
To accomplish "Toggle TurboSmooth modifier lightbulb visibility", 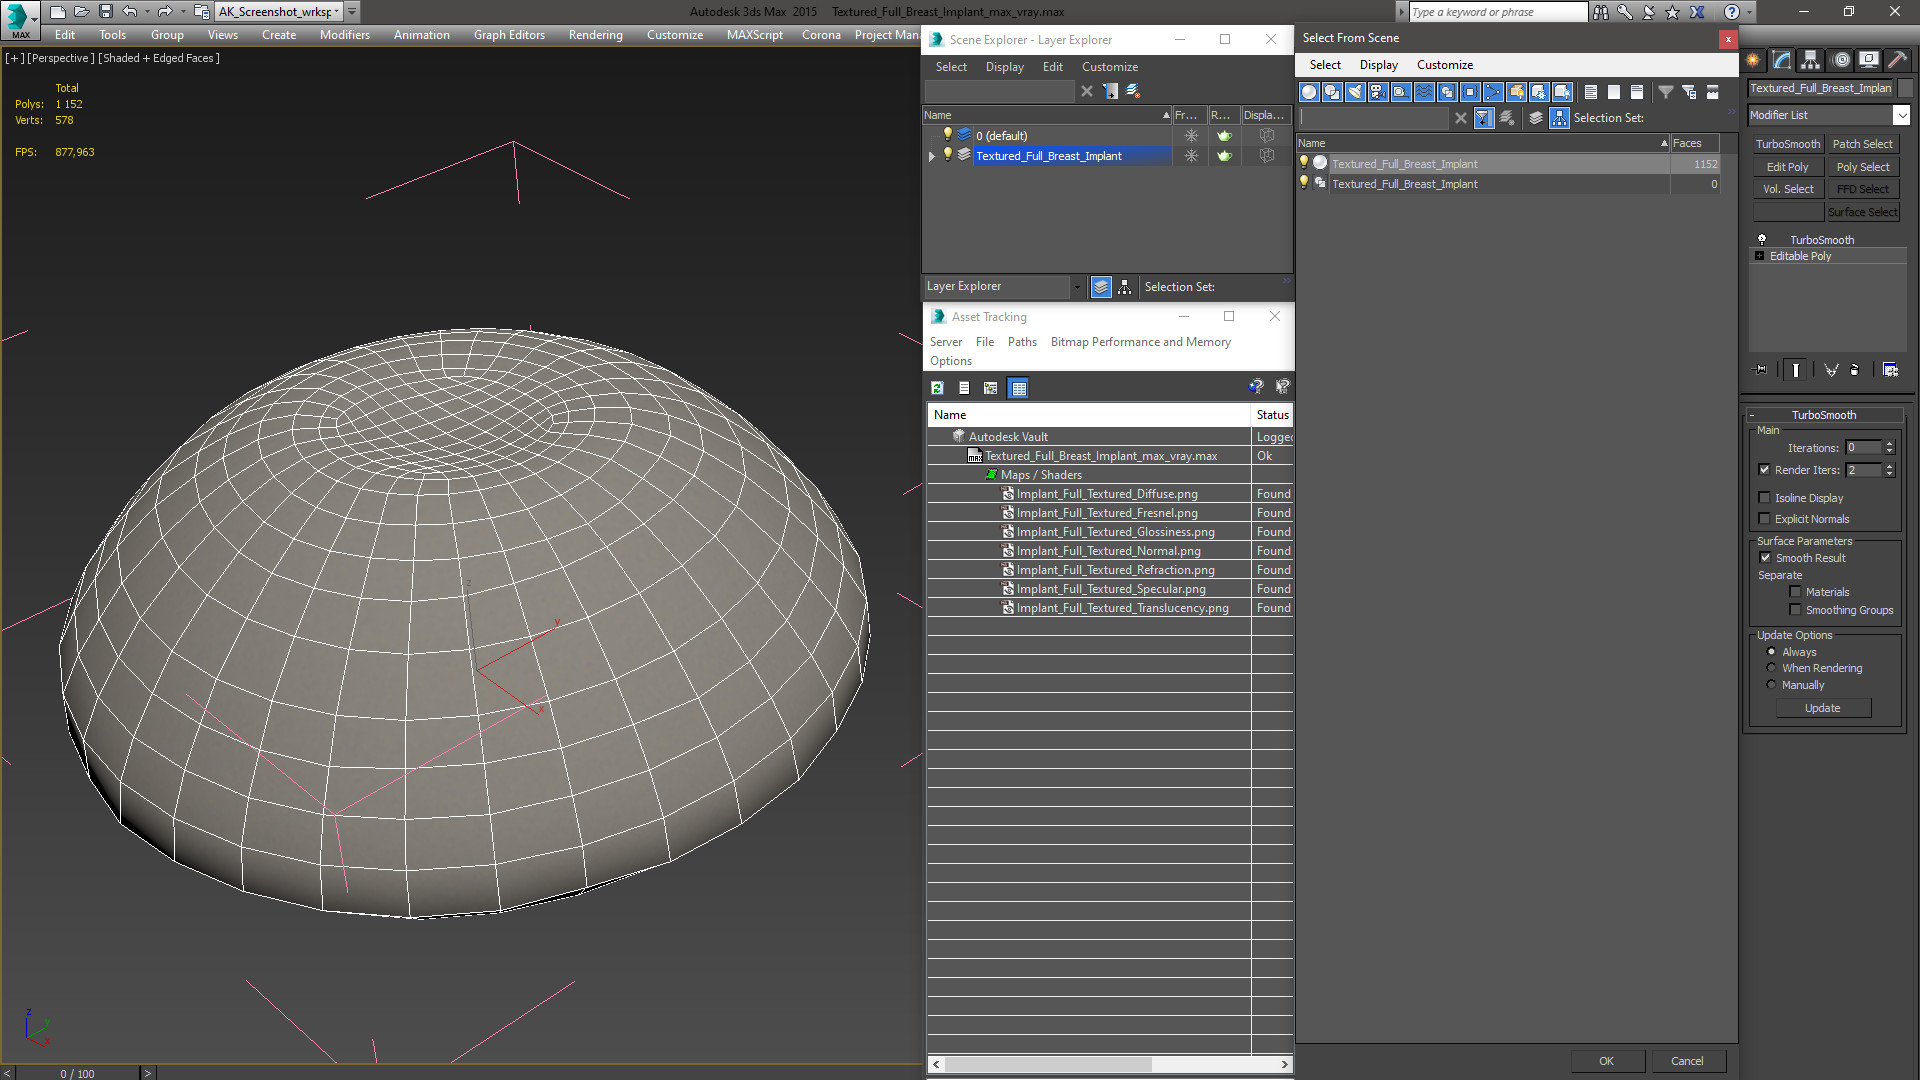I will coord(1762,240).
